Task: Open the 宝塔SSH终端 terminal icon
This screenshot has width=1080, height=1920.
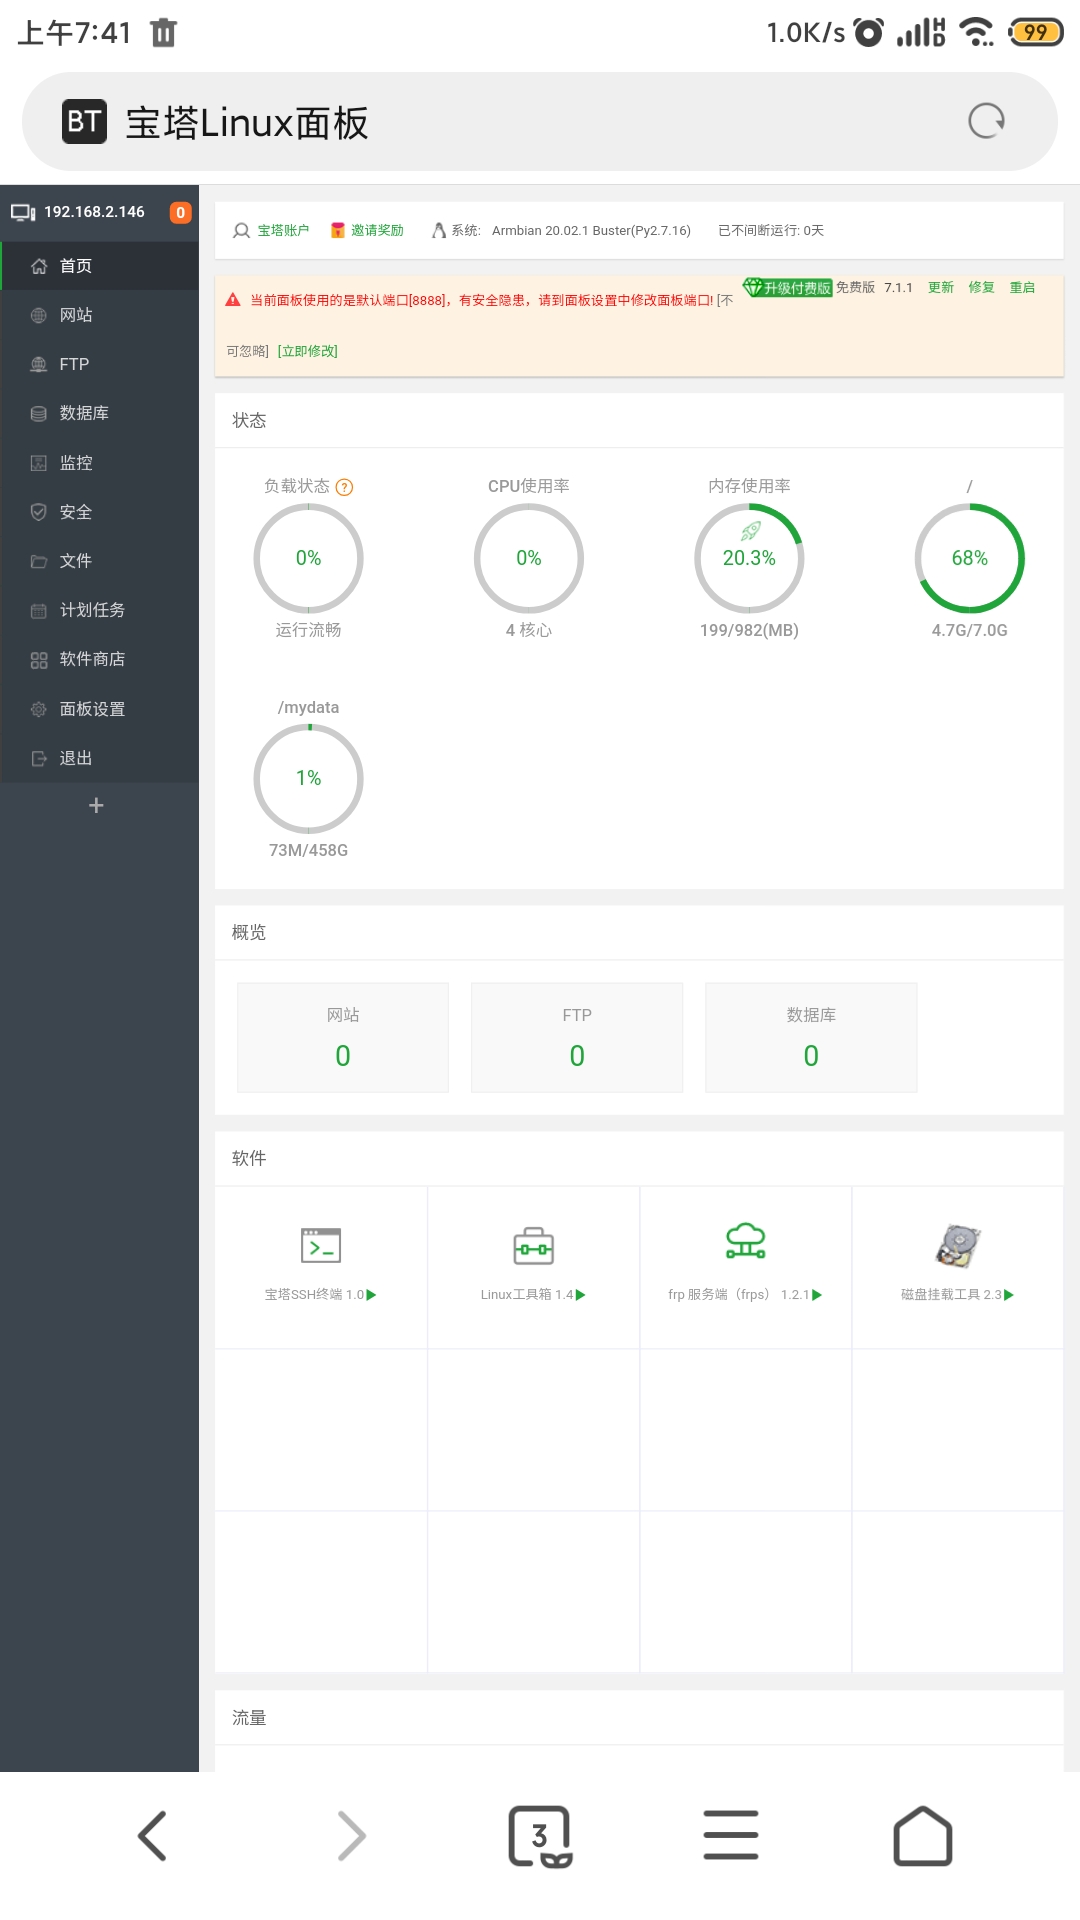Action: pyautogui.click(x=321, y=1245)
